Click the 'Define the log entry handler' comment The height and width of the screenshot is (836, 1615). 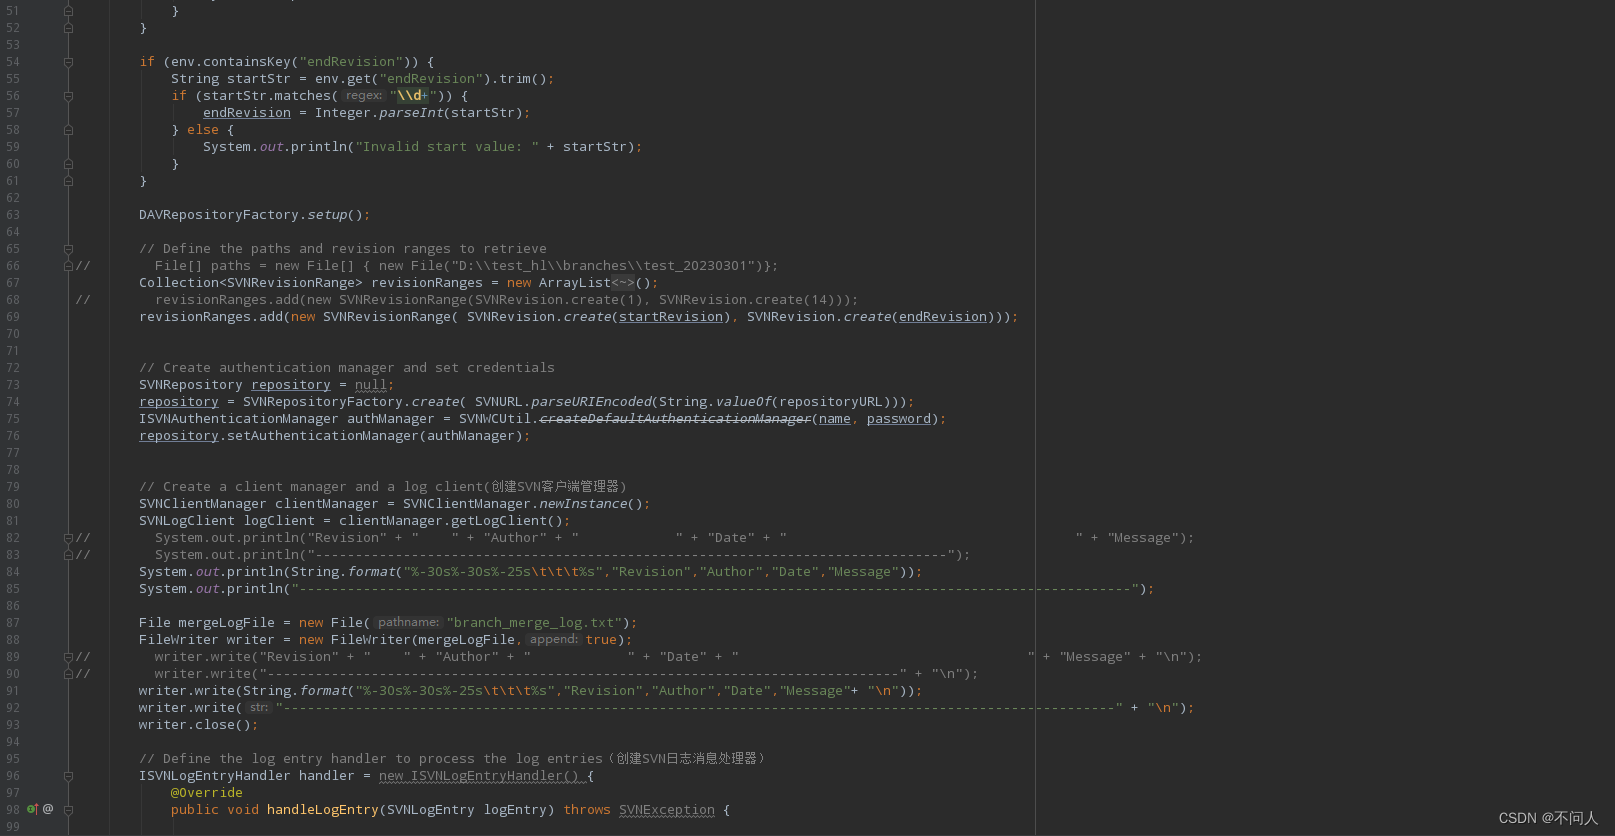point(452,759)
